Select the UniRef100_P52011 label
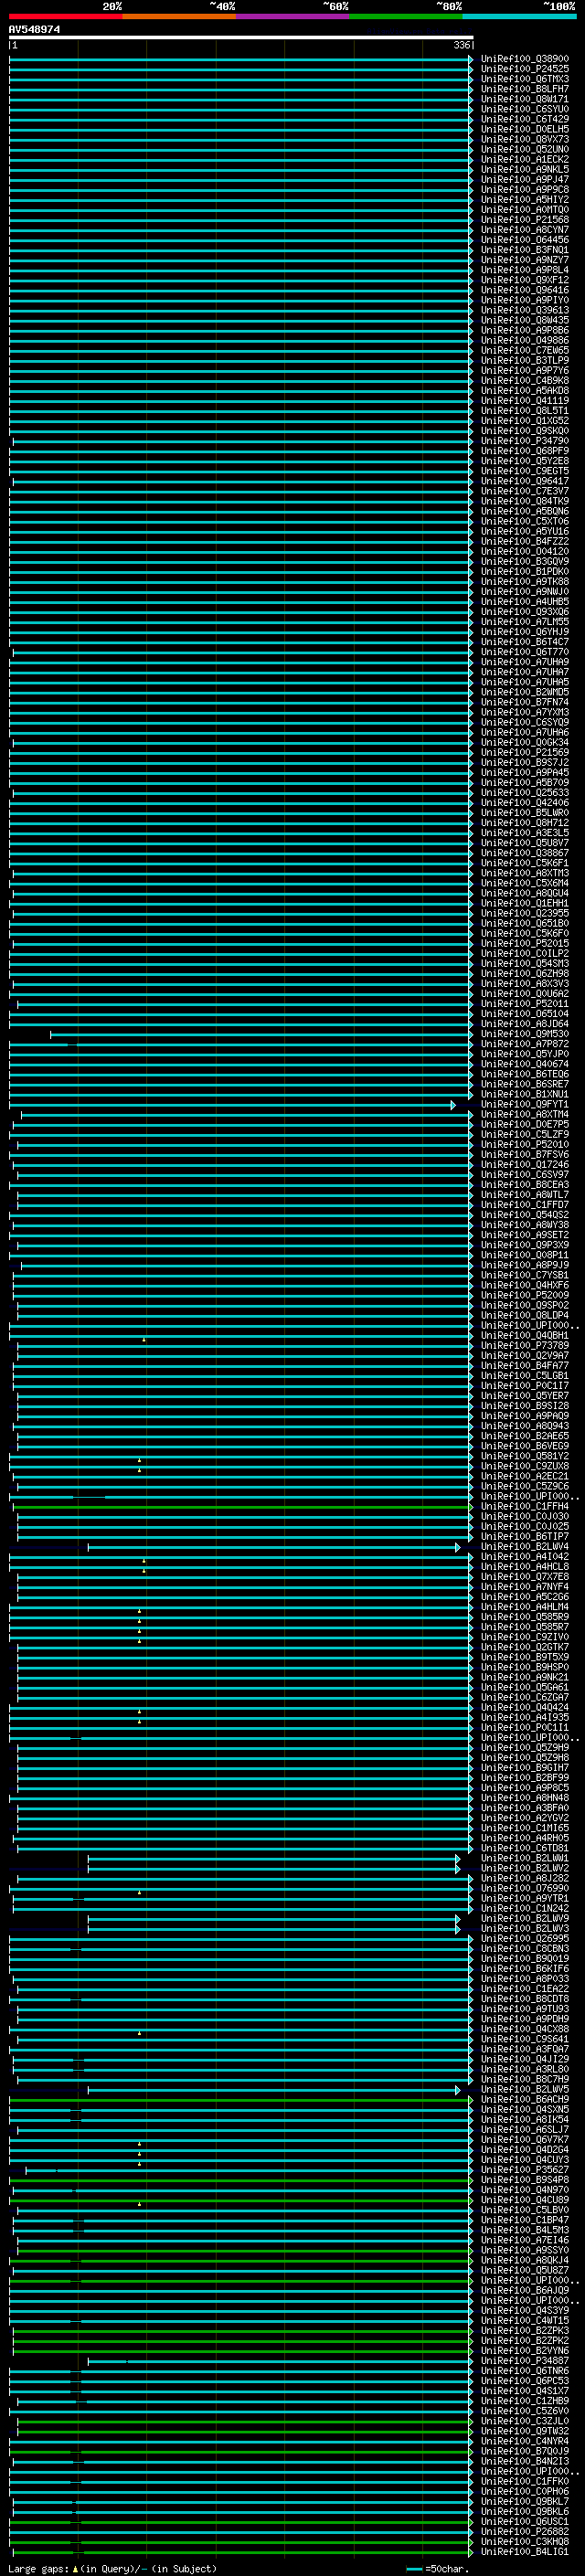Viewport: 585px width, 2576px height. tap(525, 1004)
